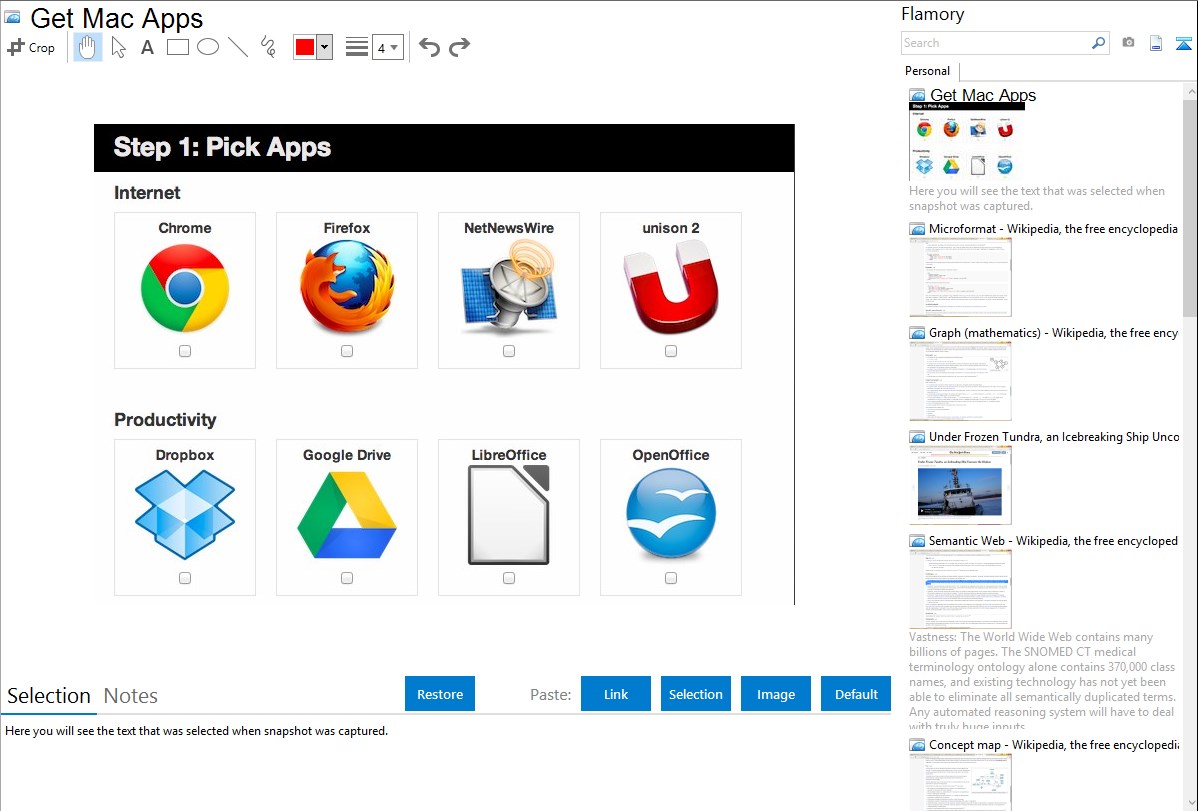Screen dimensions: 1198x811
Task: Open the Get Mac Apps snapshot thumbnail
Action: point(966,141)
